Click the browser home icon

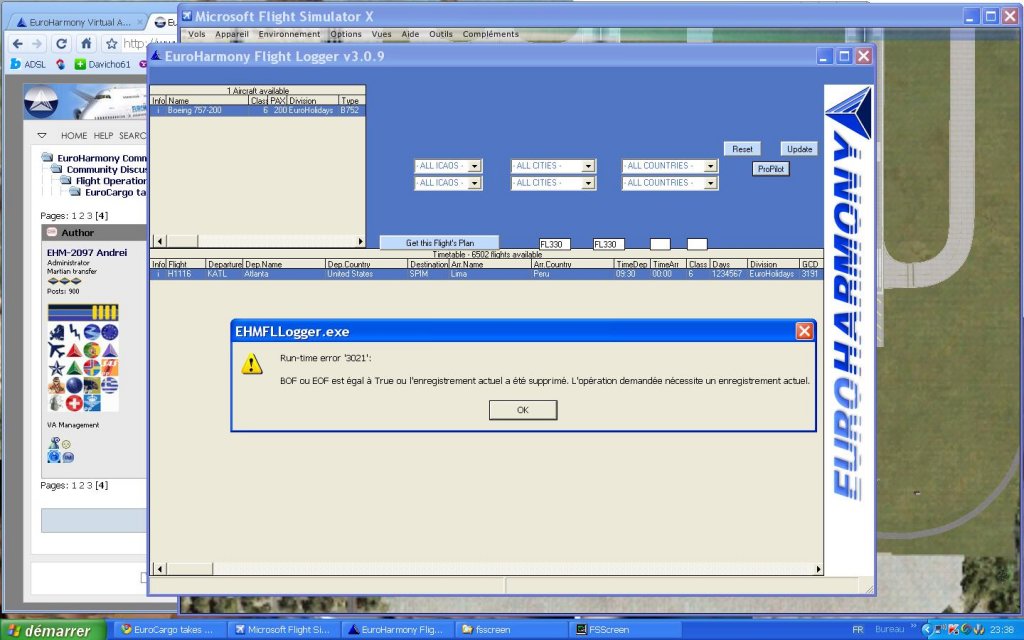coord(86,44)
